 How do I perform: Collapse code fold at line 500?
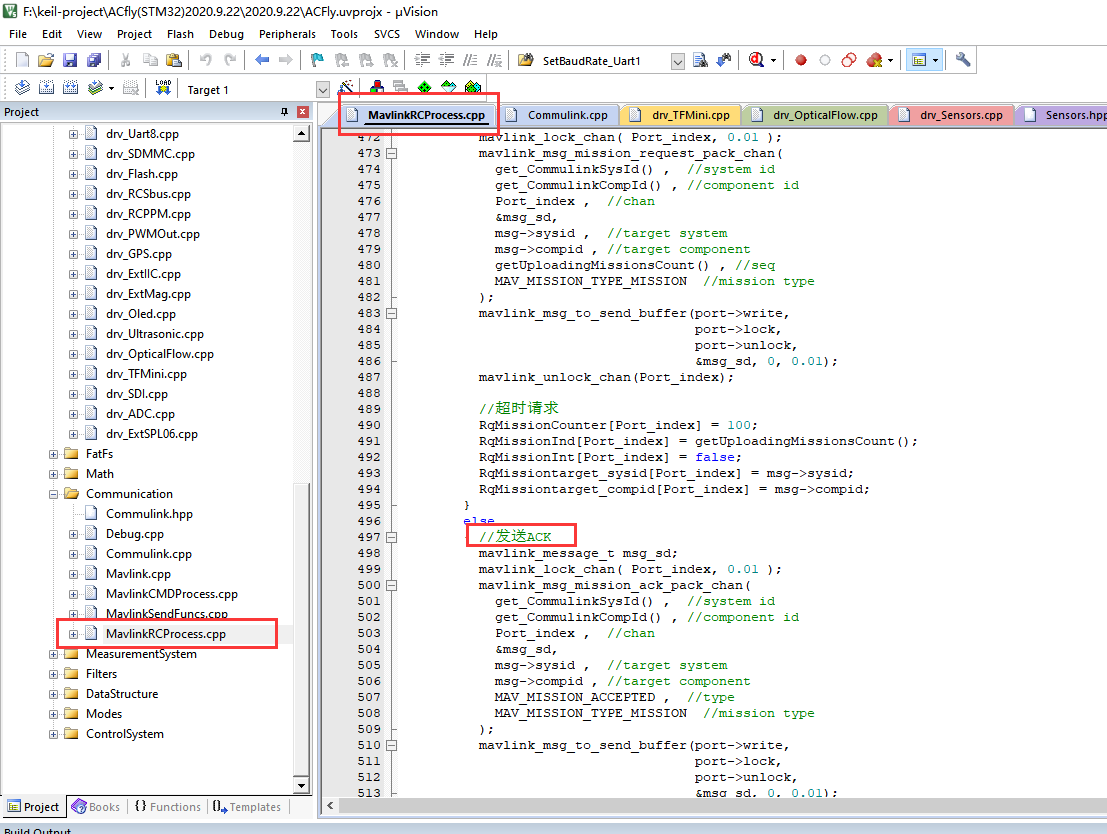pos(392,585)
